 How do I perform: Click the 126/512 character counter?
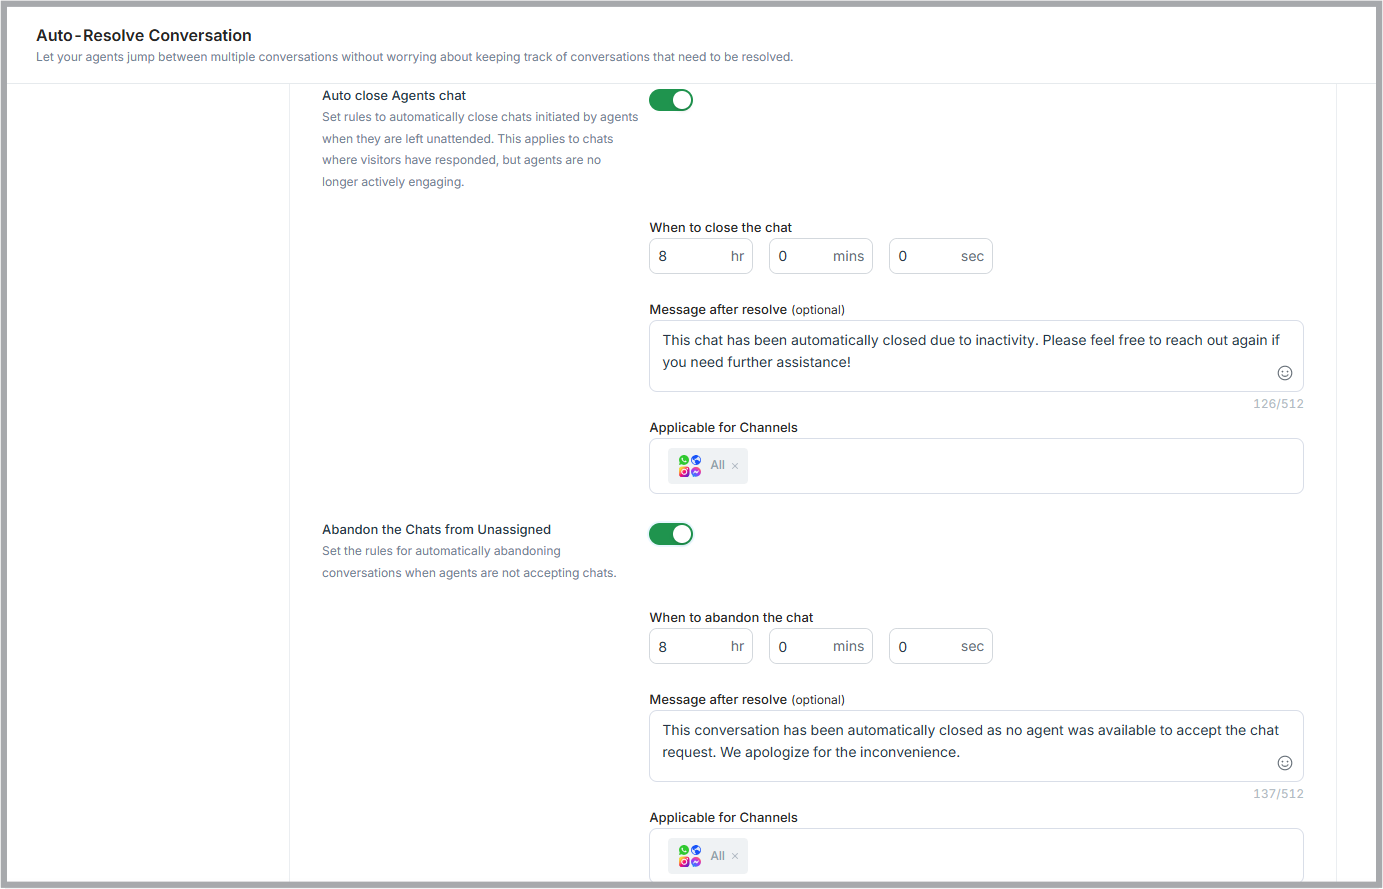point(1278,404)
